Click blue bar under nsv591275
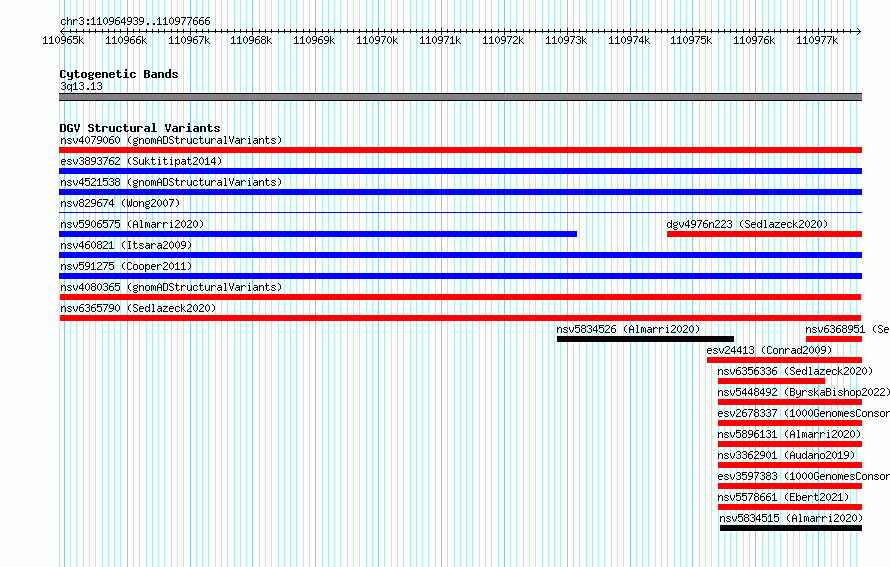 click(460, 276)
